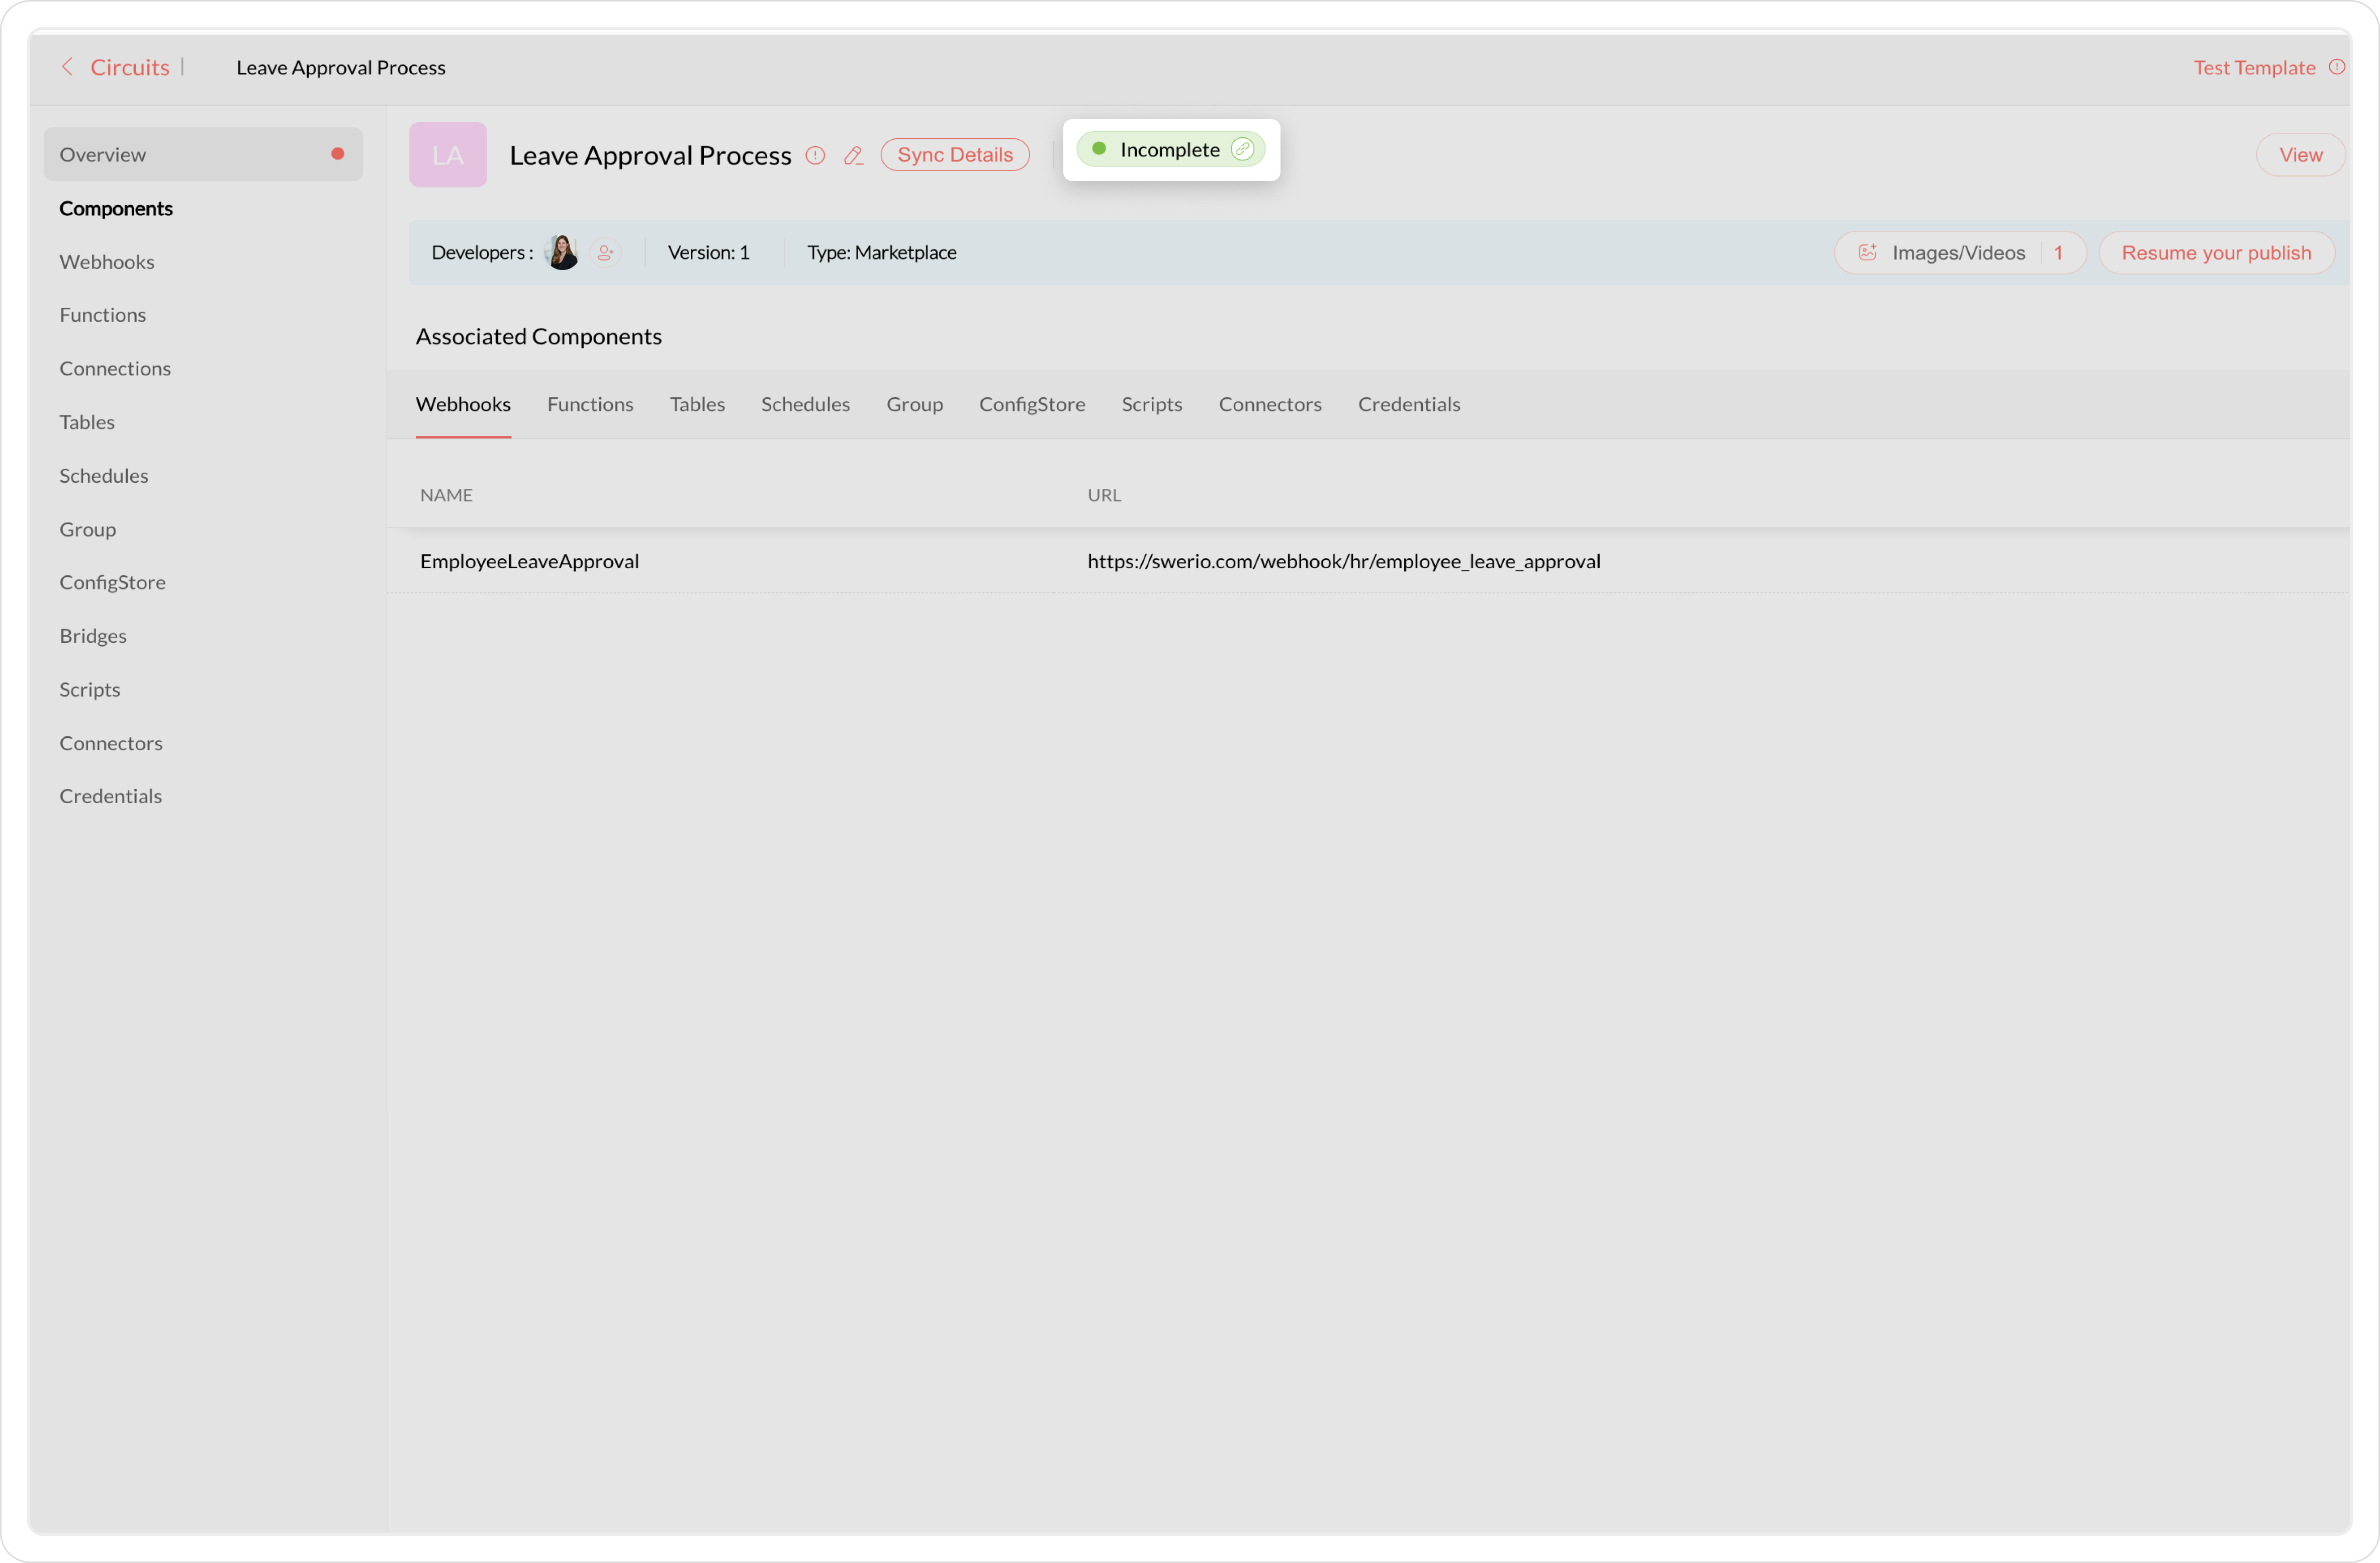Click the Images/Videos count 1

pos(2058,253)
